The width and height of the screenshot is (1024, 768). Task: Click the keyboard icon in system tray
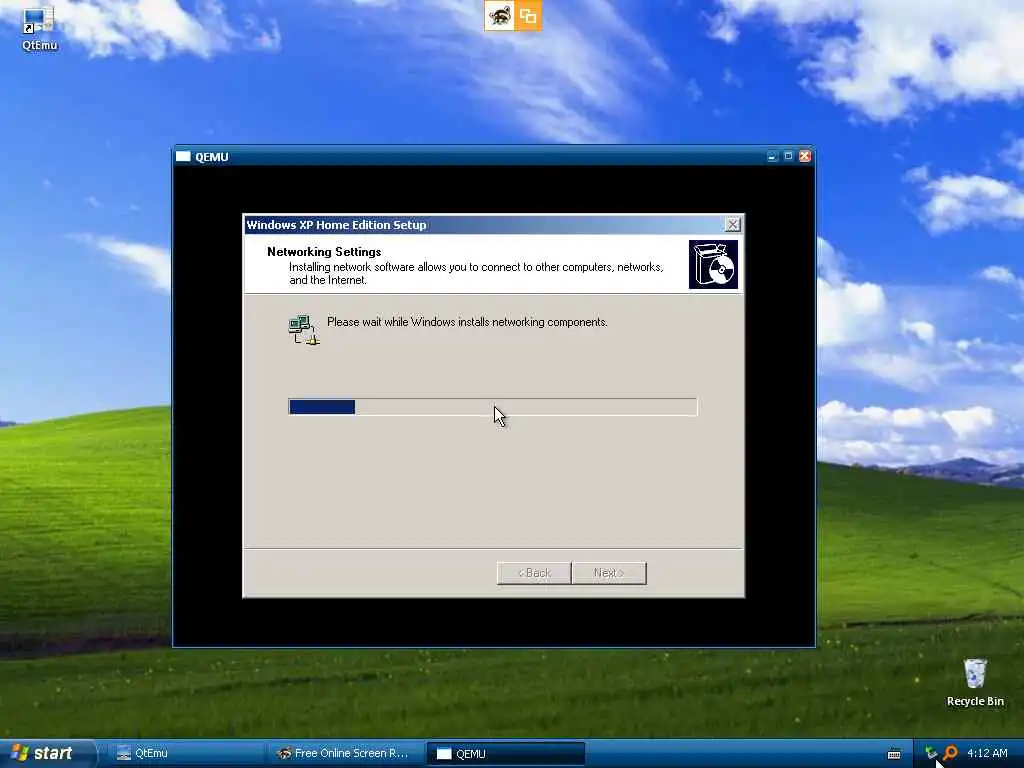click(894, 754)
